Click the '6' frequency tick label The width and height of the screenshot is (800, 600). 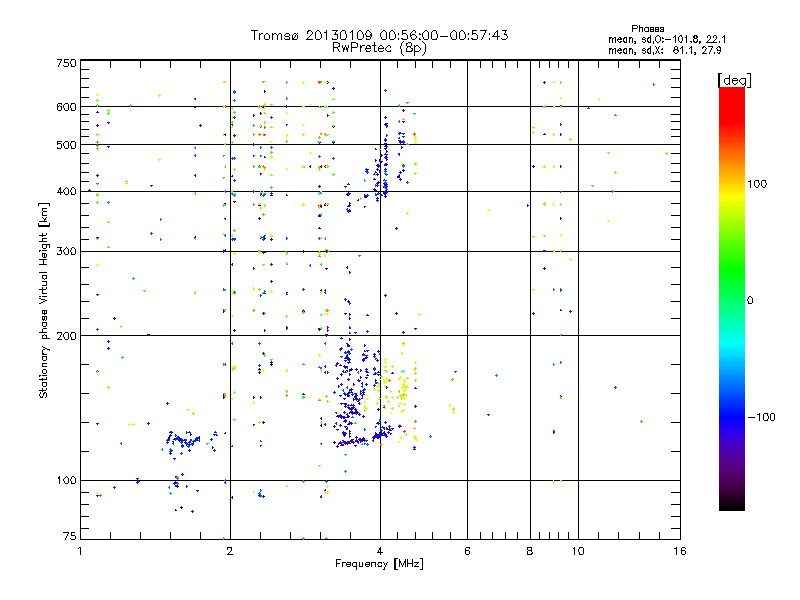[467, 551]
